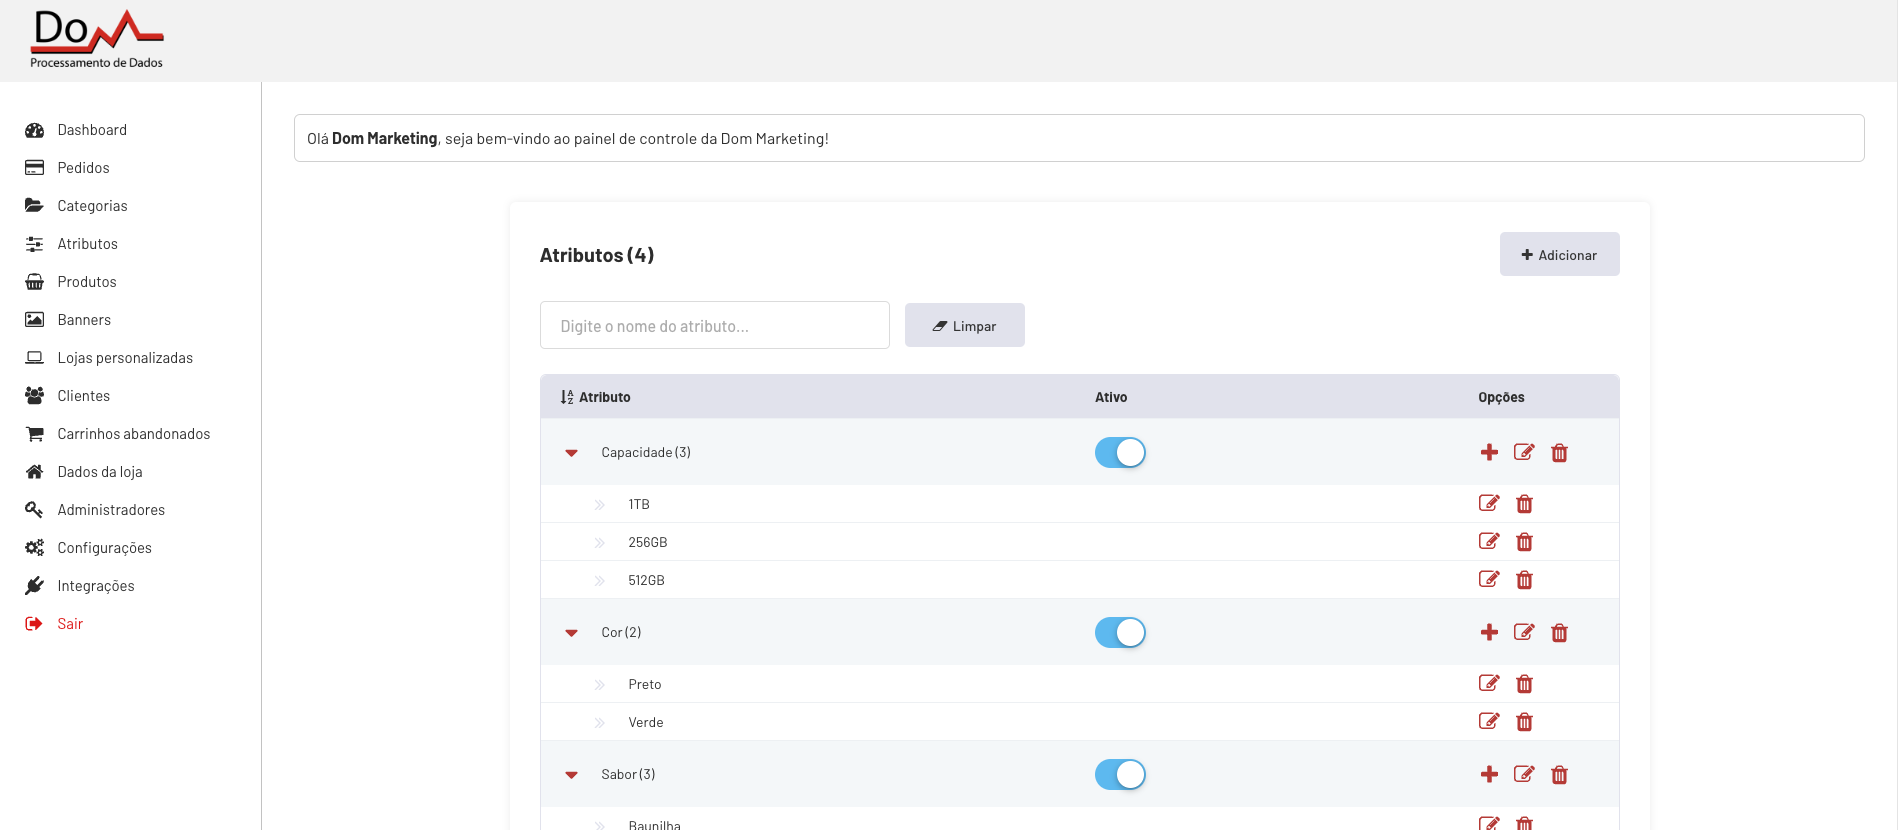The height and width of the screenshot is (830, 1898).
Task: Collapse the Sabor attribute list
Action: tap(572, 775)
